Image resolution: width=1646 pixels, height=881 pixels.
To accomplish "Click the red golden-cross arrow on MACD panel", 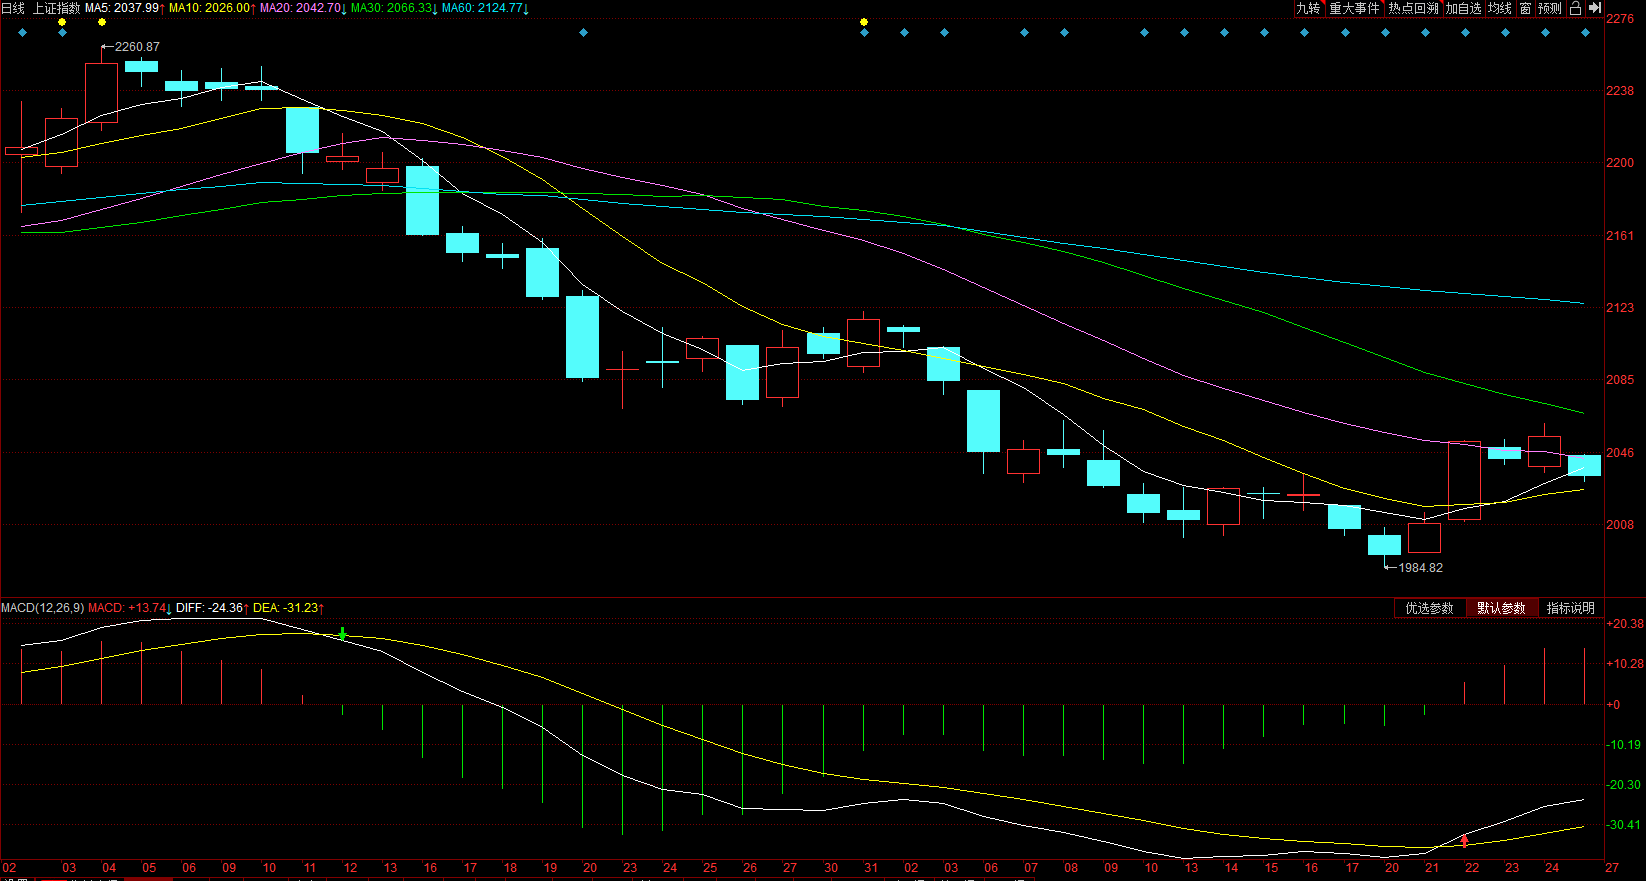I will [1465, 841].
